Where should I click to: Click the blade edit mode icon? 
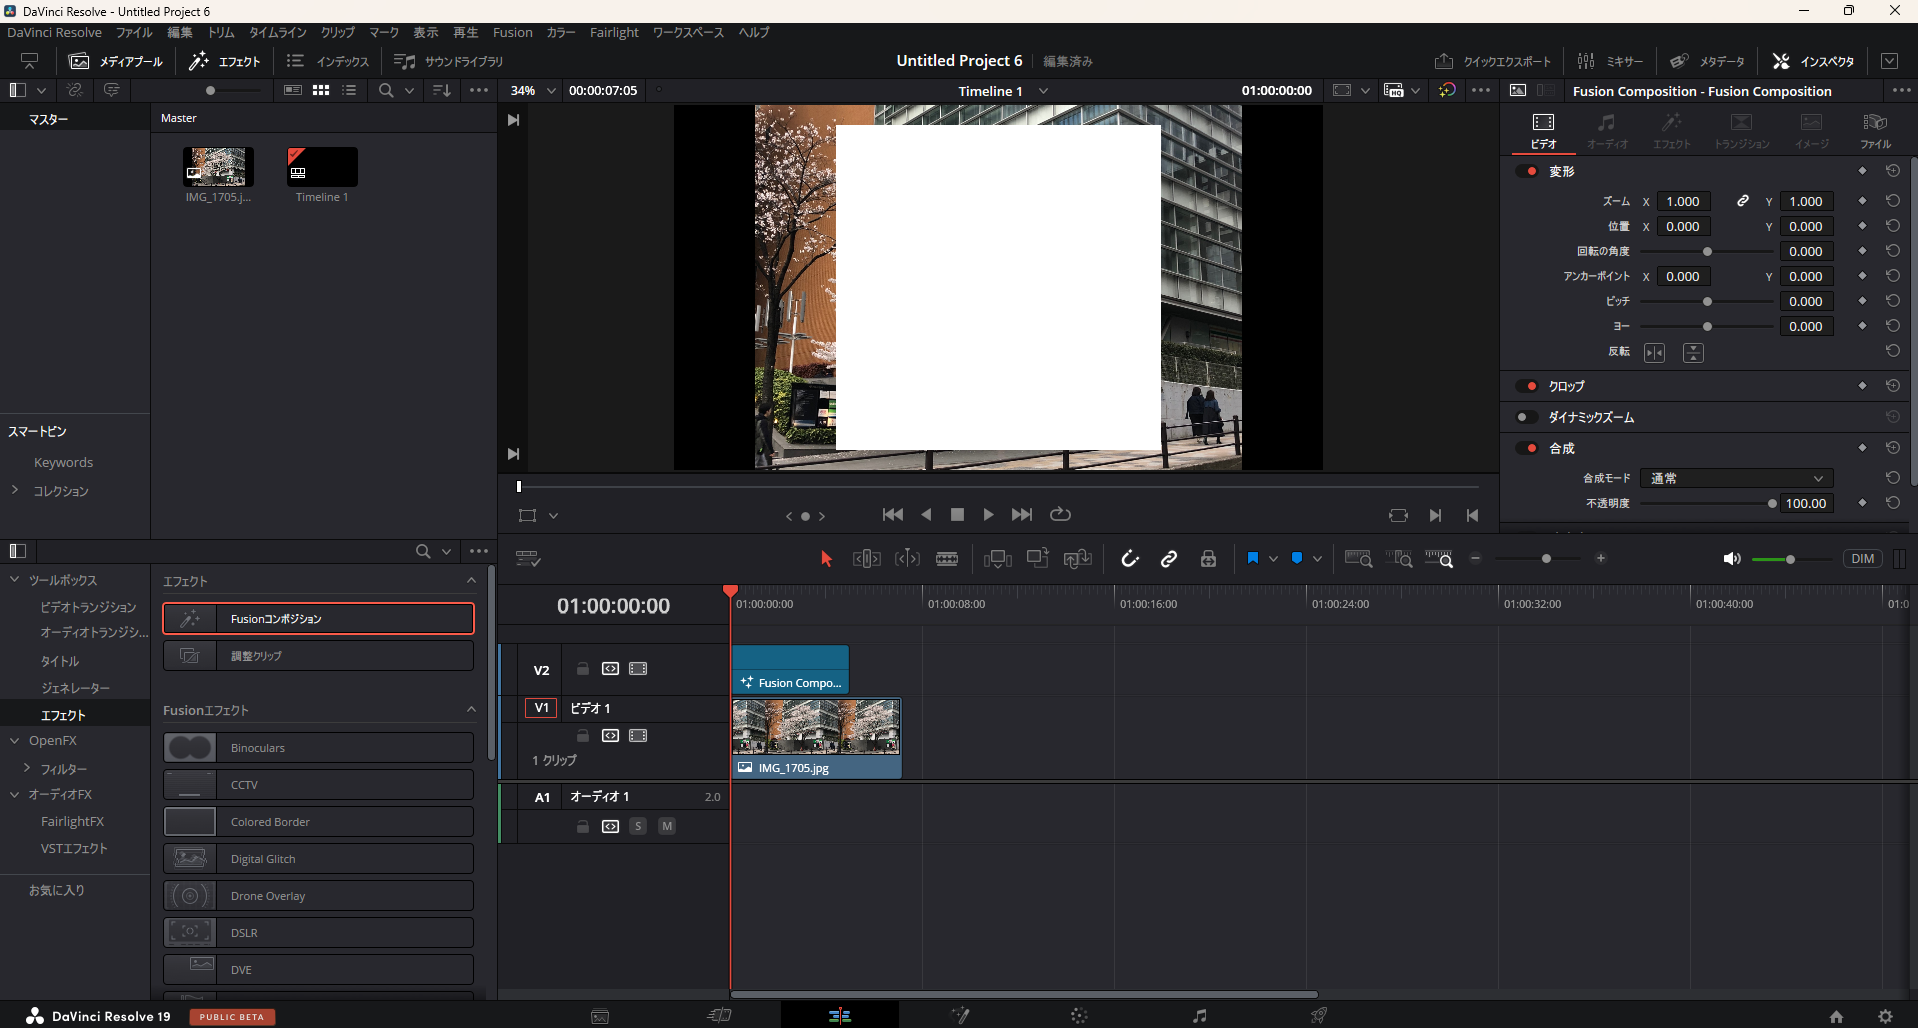tap(947, 559)
